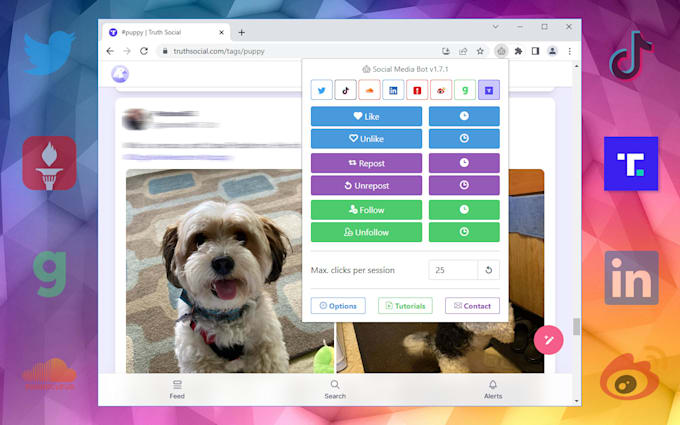680x425 pixels.
Task: Open the Chrome three-dot menu
Action: tap(569, 51)
